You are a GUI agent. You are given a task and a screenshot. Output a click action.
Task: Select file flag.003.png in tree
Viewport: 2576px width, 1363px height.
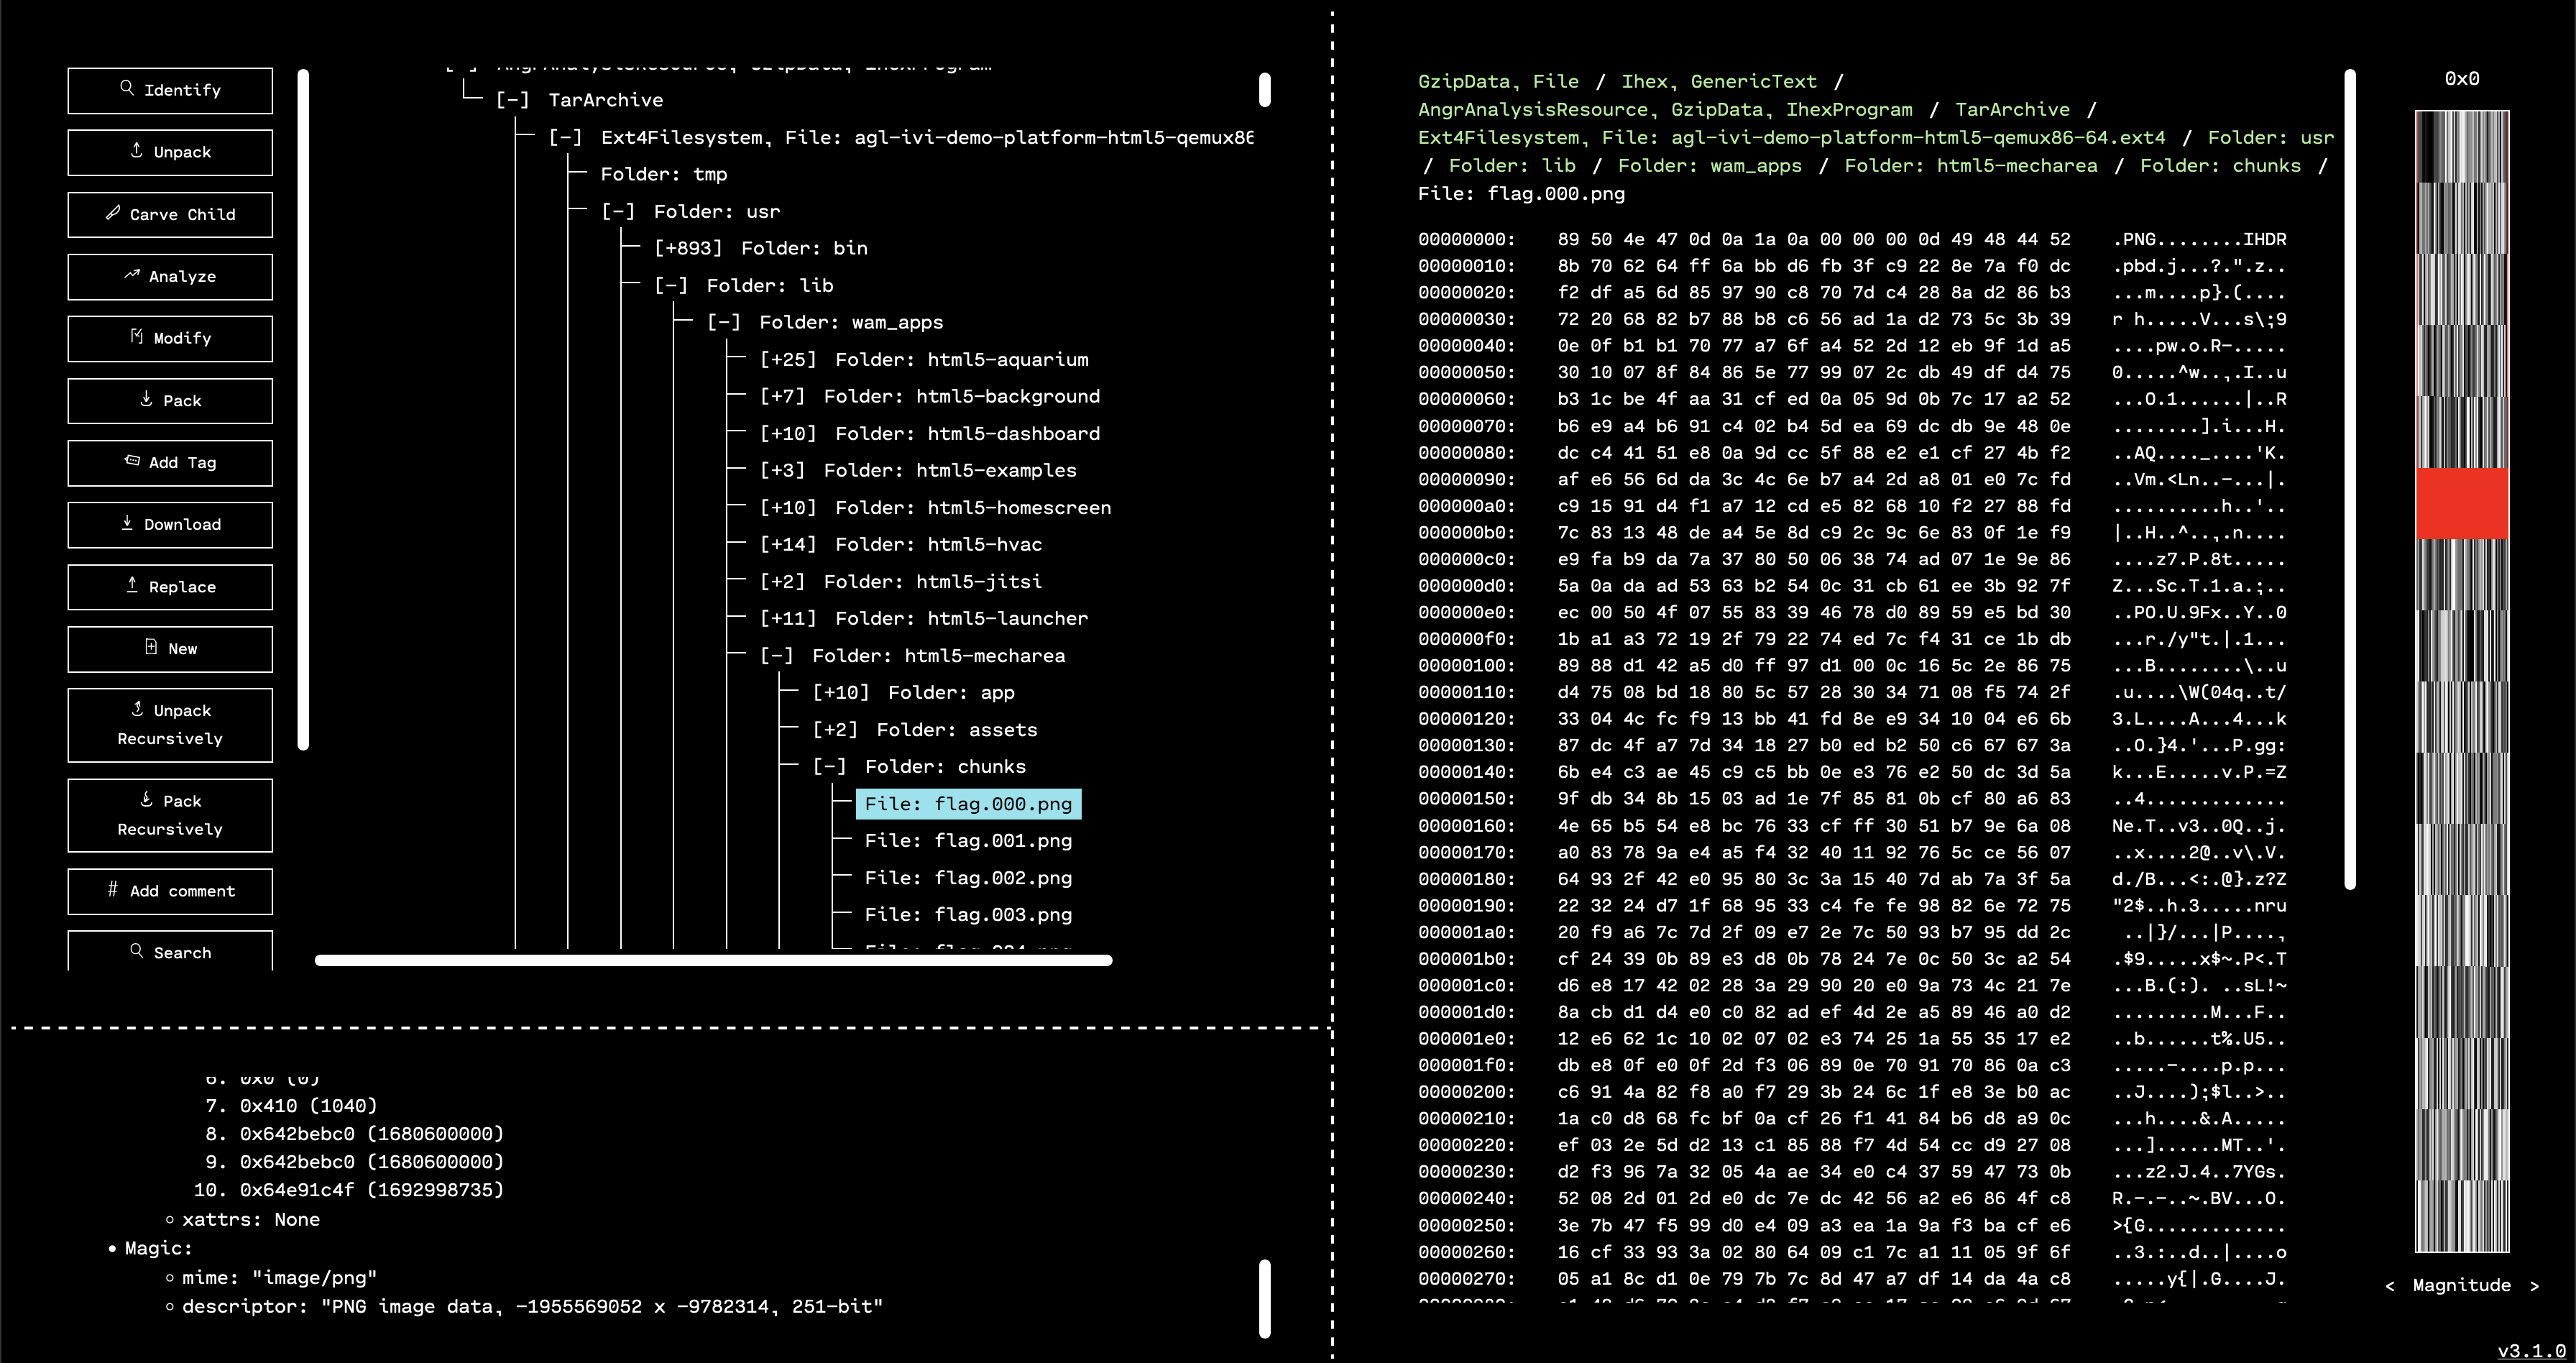[x=968, y=915]
